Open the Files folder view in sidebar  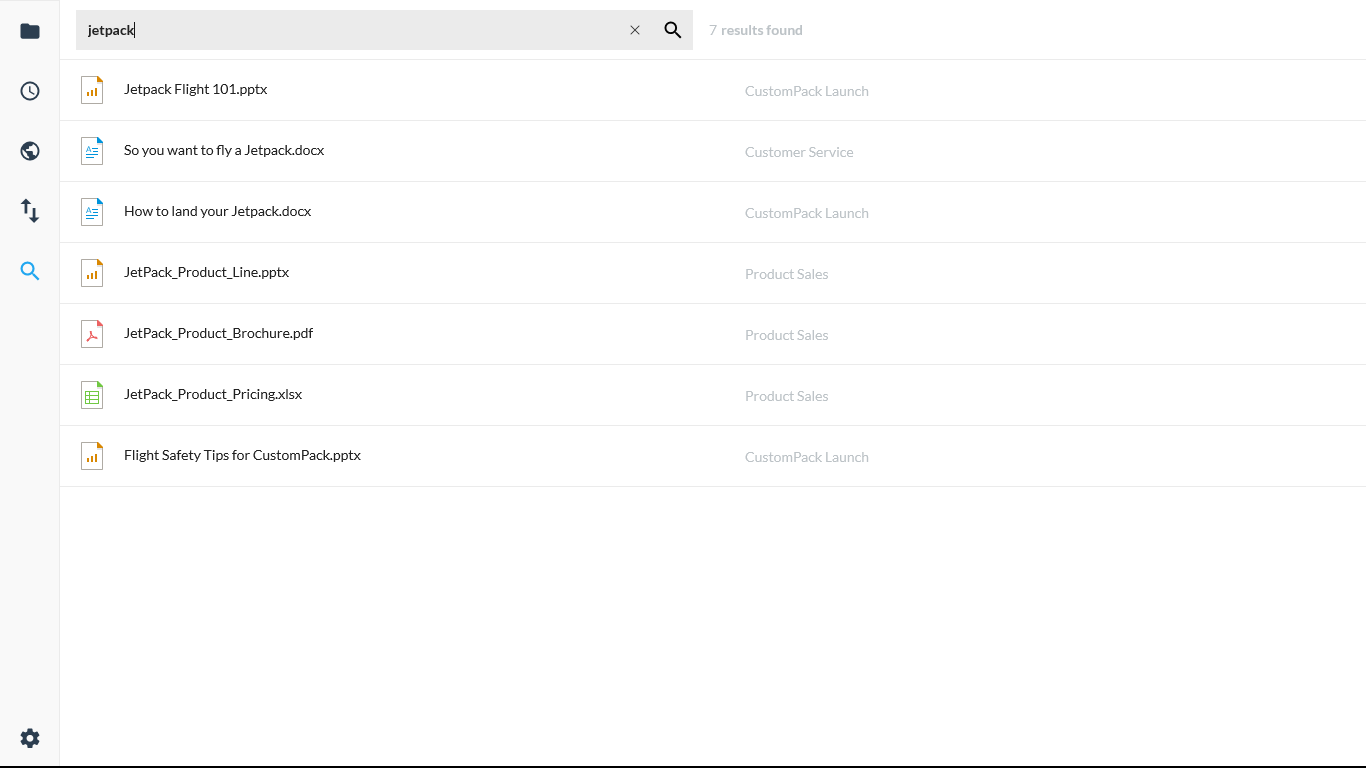coord(29,30)
